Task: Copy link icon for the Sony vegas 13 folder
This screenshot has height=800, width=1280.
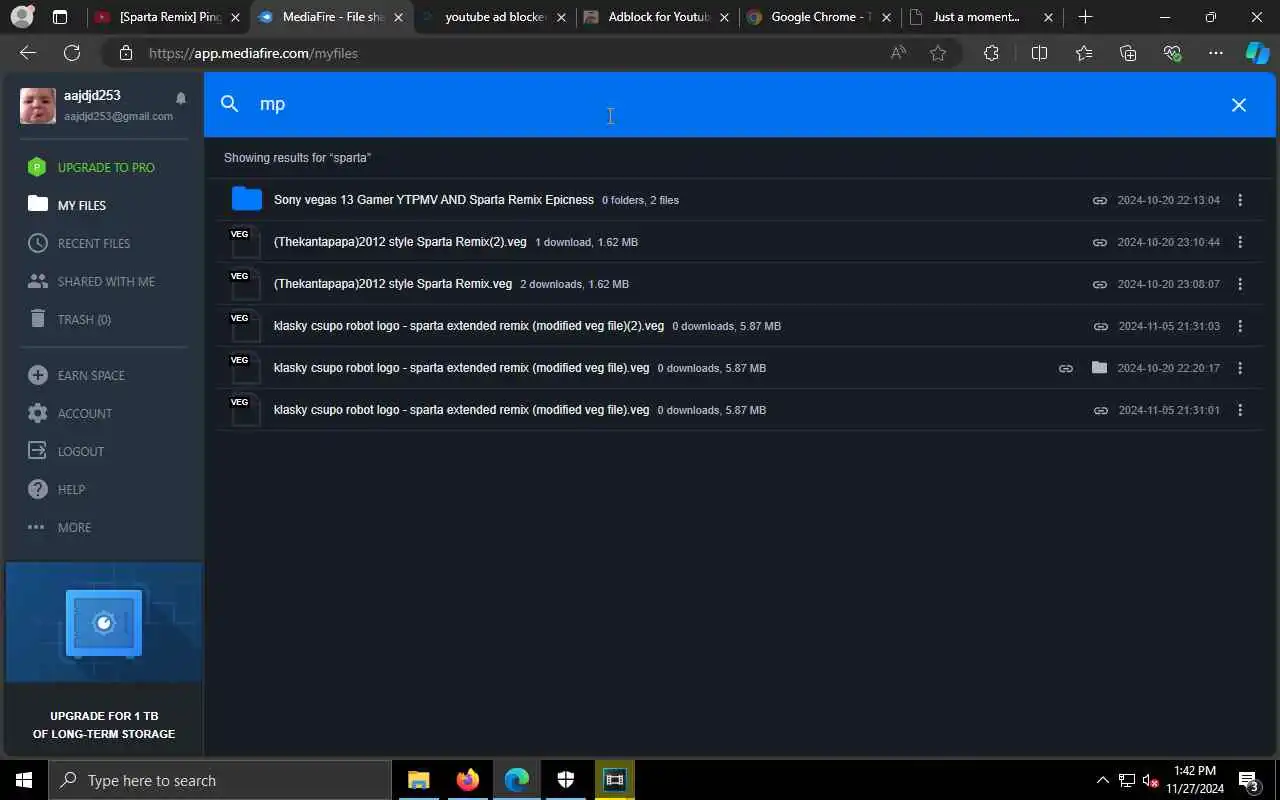Action: pos(1099,200)
